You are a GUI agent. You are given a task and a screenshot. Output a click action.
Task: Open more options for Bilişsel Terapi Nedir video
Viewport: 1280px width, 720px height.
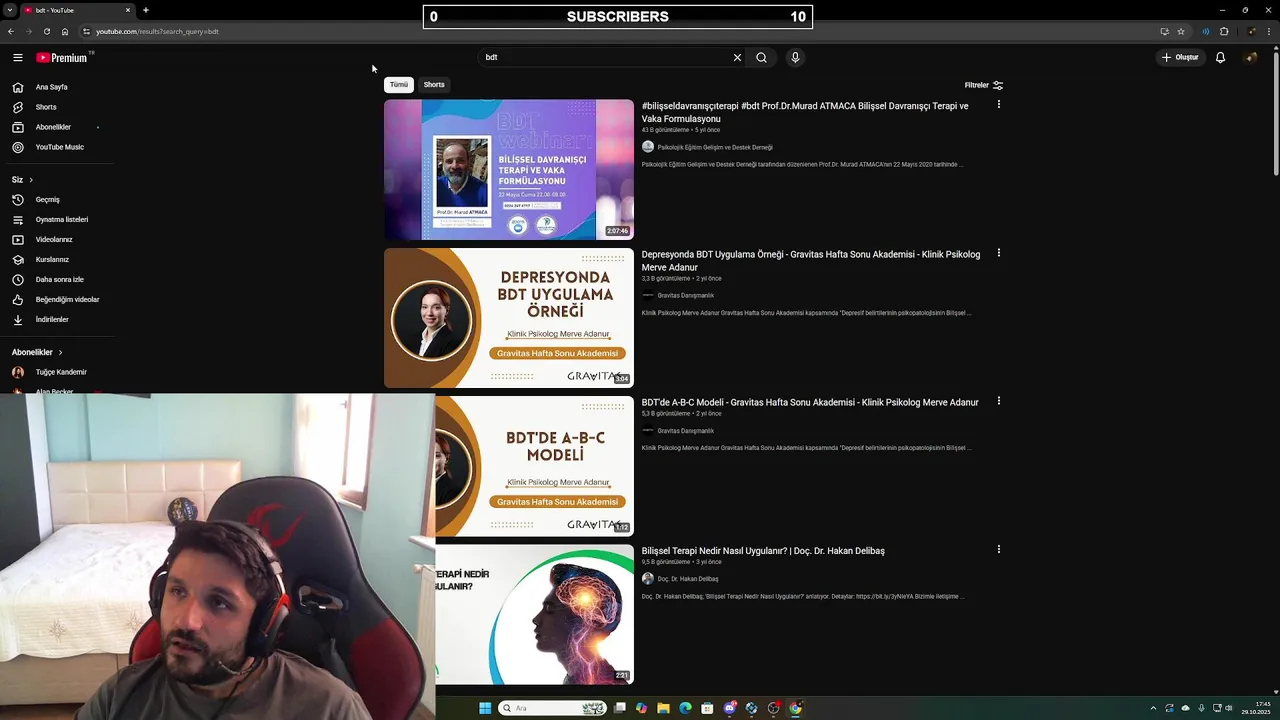click(998, 549)
